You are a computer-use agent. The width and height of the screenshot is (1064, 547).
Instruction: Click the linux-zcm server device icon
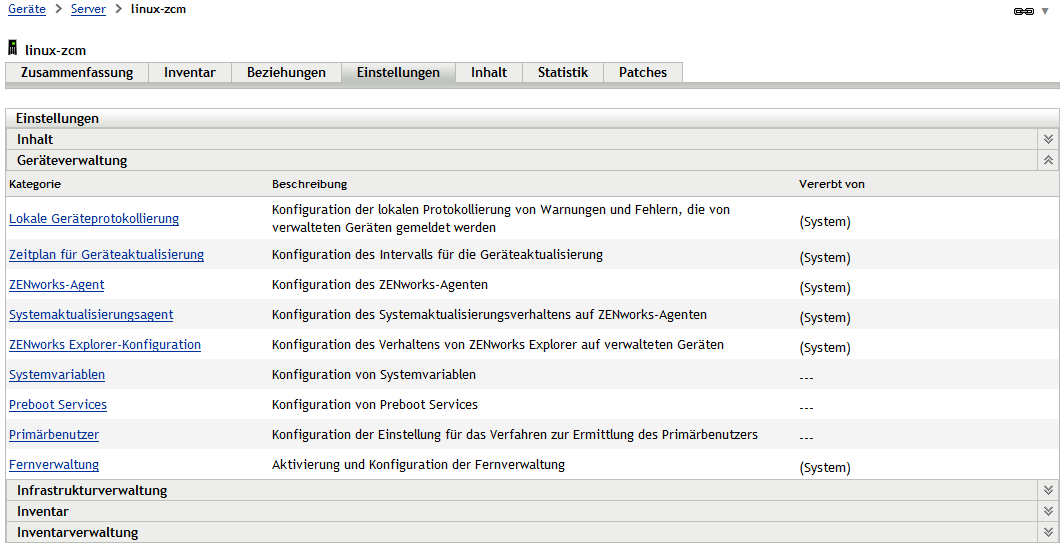[13, 49]
